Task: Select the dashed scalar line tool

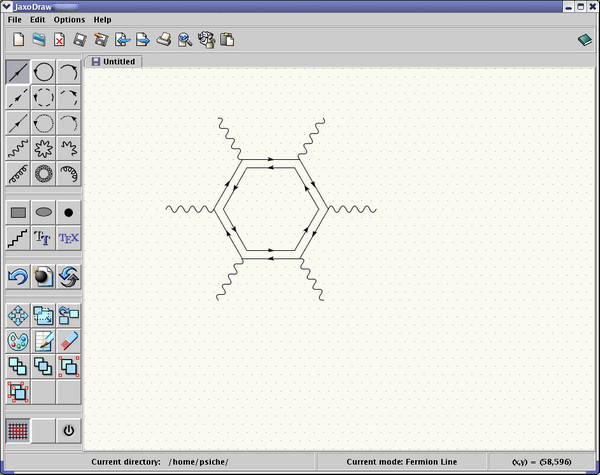Action: tap(18, 98)
